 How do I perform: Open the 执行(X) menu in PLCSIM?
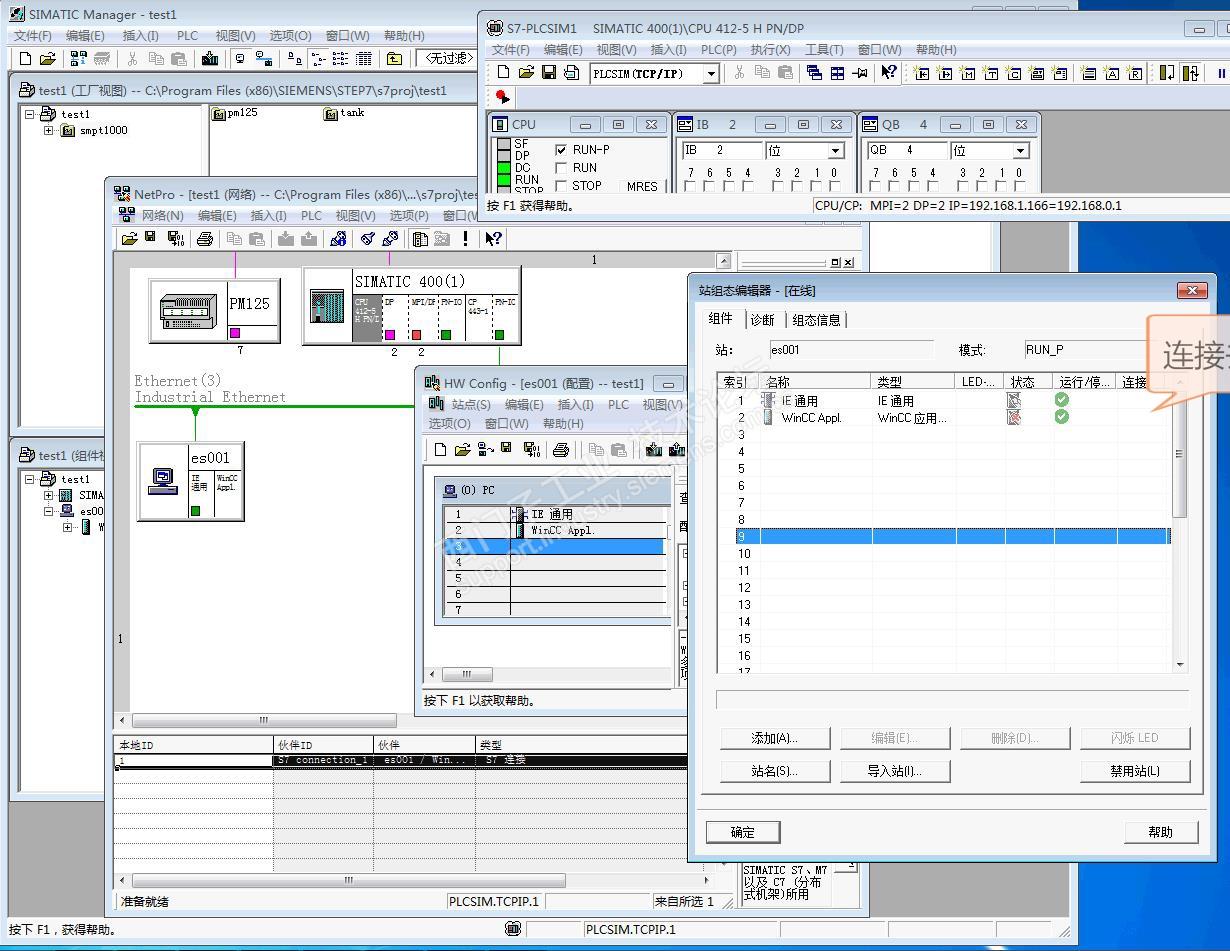[770, 49]
